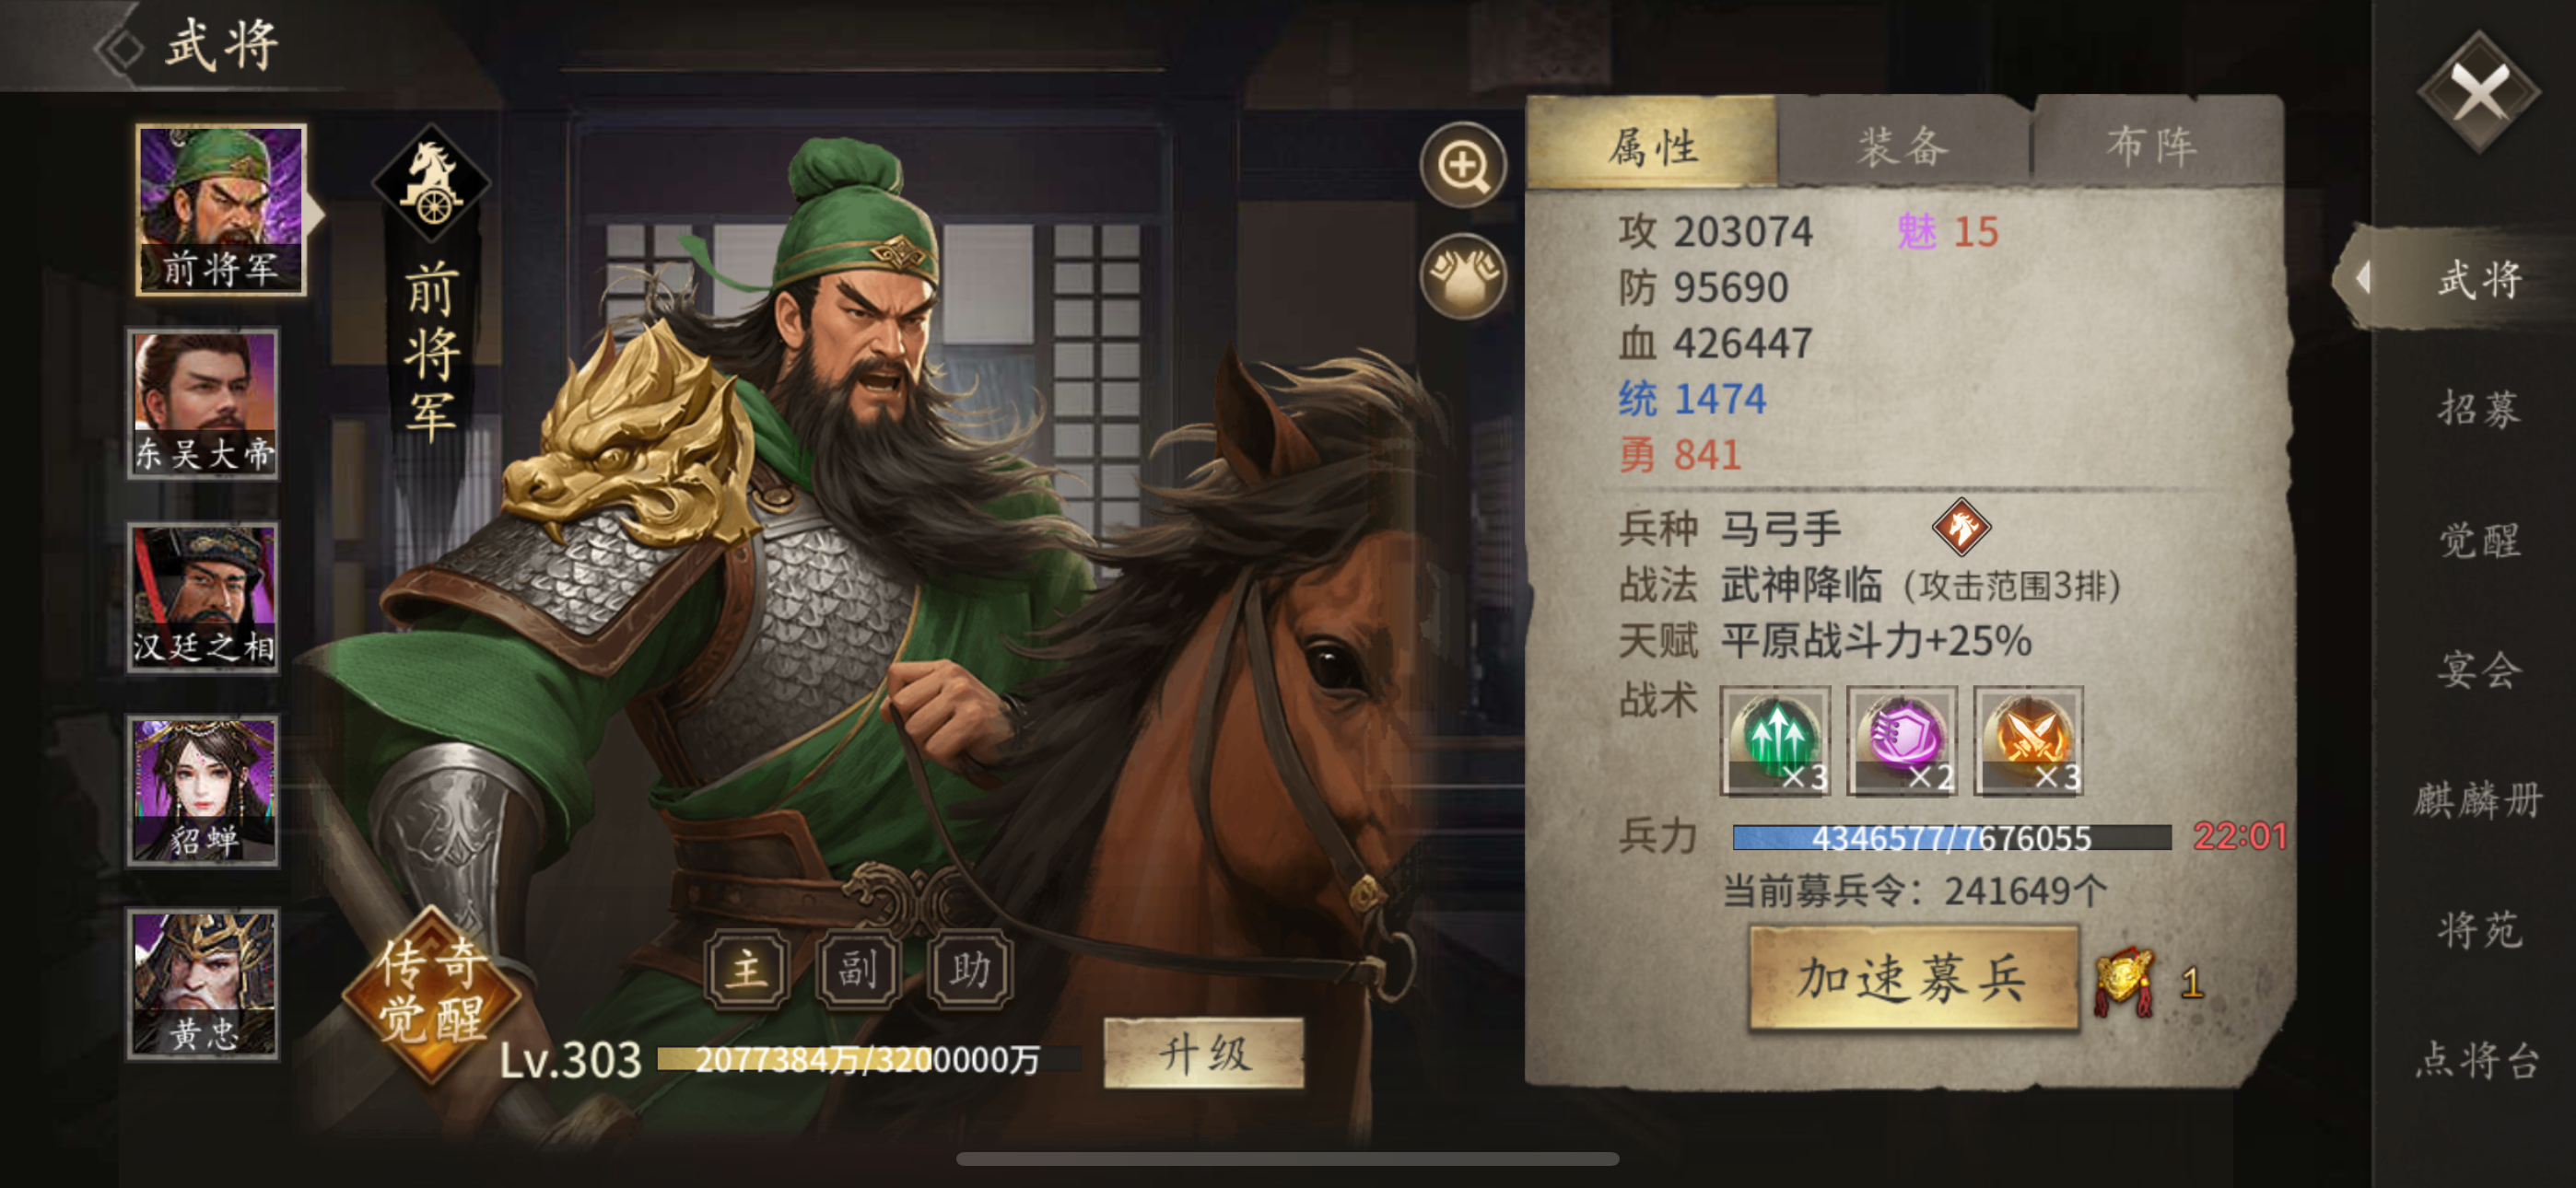Toggle the 副 deputy general slot
This screenshot has width=2576, height=1188.
click(858, 968)
